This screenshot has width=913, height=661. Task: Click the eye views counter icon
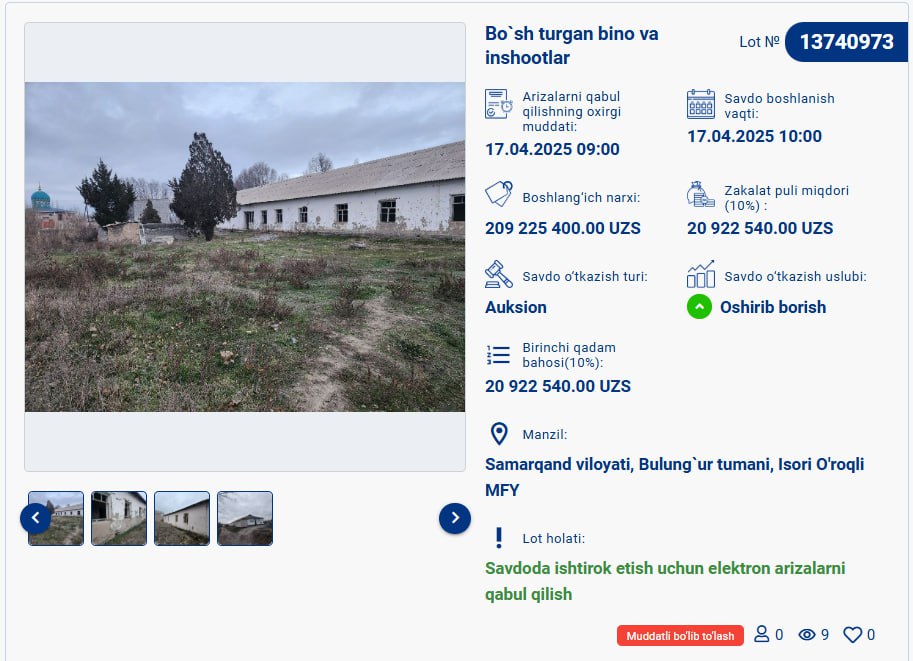click(806, 635)
